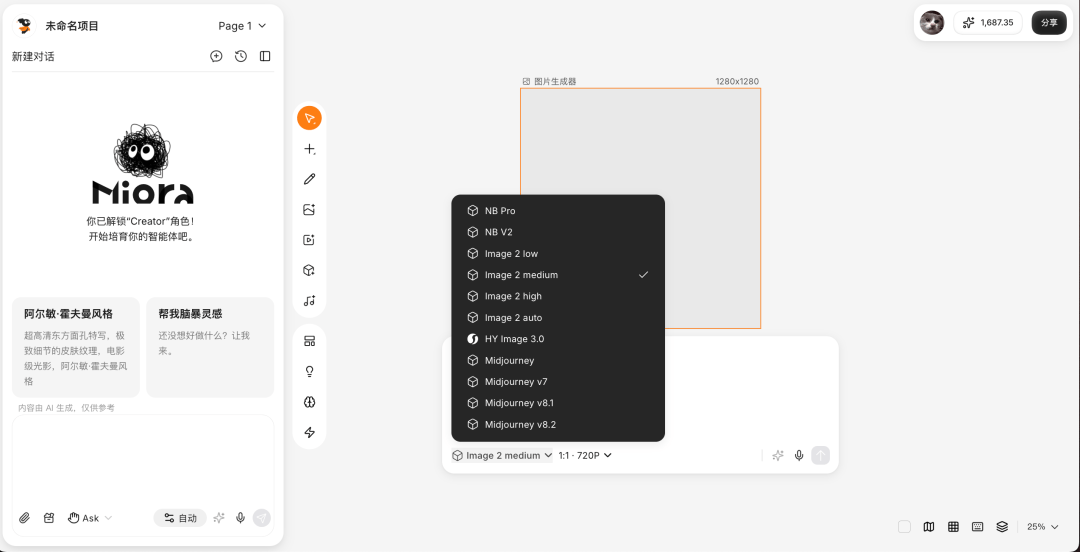
Task: Click the paperclip attachment icon
Action: 24,518
